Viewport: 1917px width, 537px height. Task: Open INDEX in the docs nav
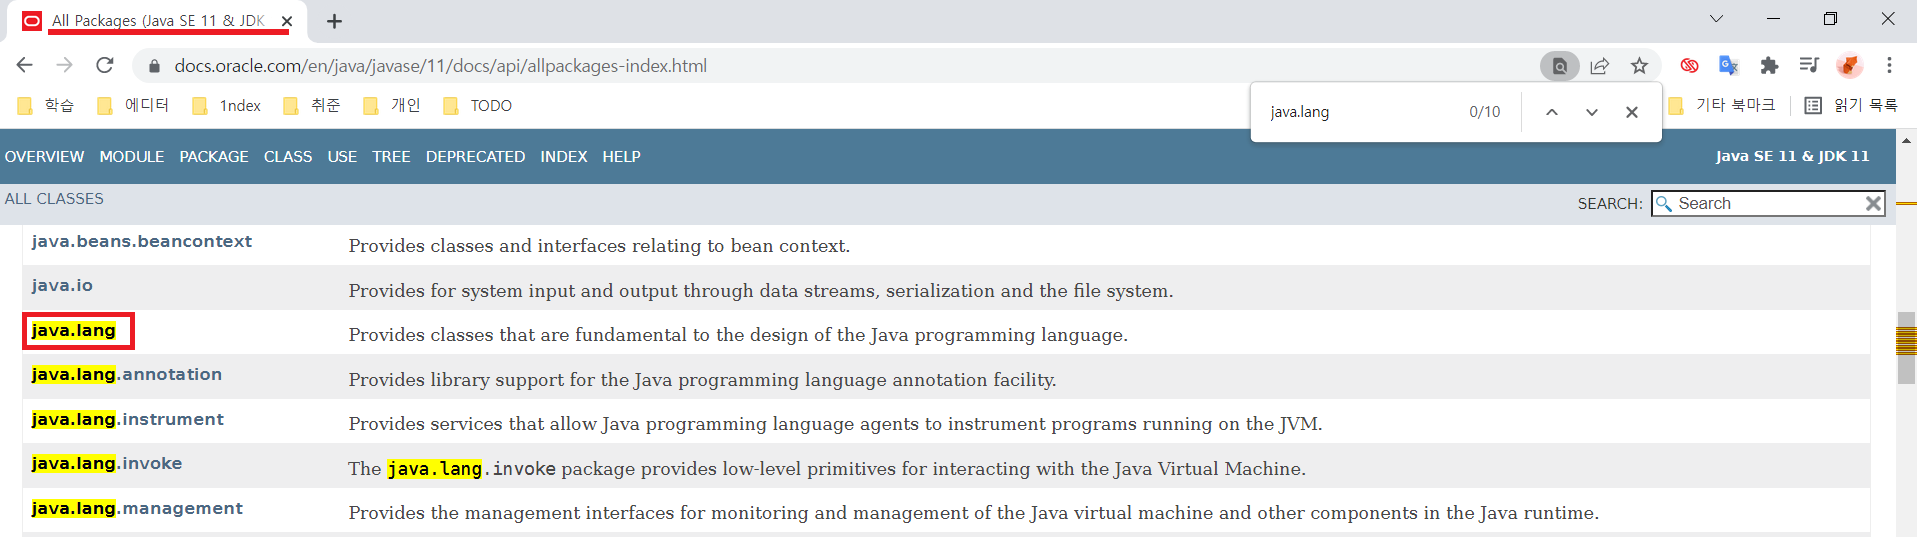pos(564,157)
